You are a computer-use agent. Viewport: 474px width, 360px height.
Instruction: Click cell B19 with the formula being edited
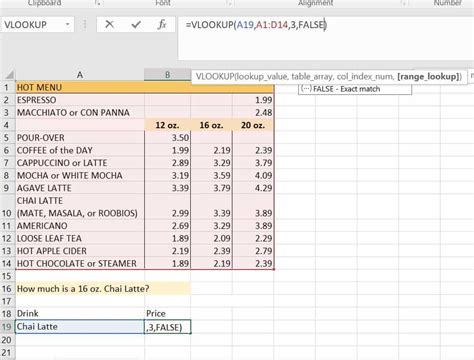pyautogui.click(x=168, y=327)
